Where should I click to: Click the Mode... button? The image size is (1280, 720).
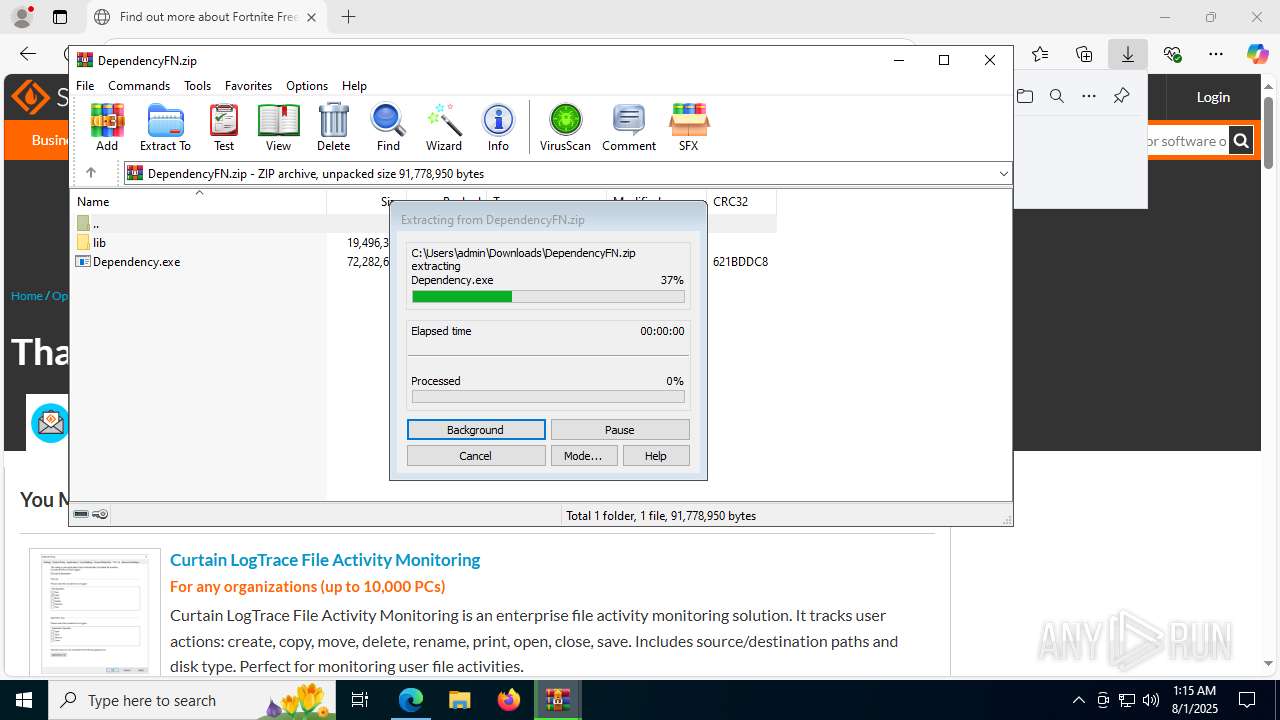click(583, 456)
